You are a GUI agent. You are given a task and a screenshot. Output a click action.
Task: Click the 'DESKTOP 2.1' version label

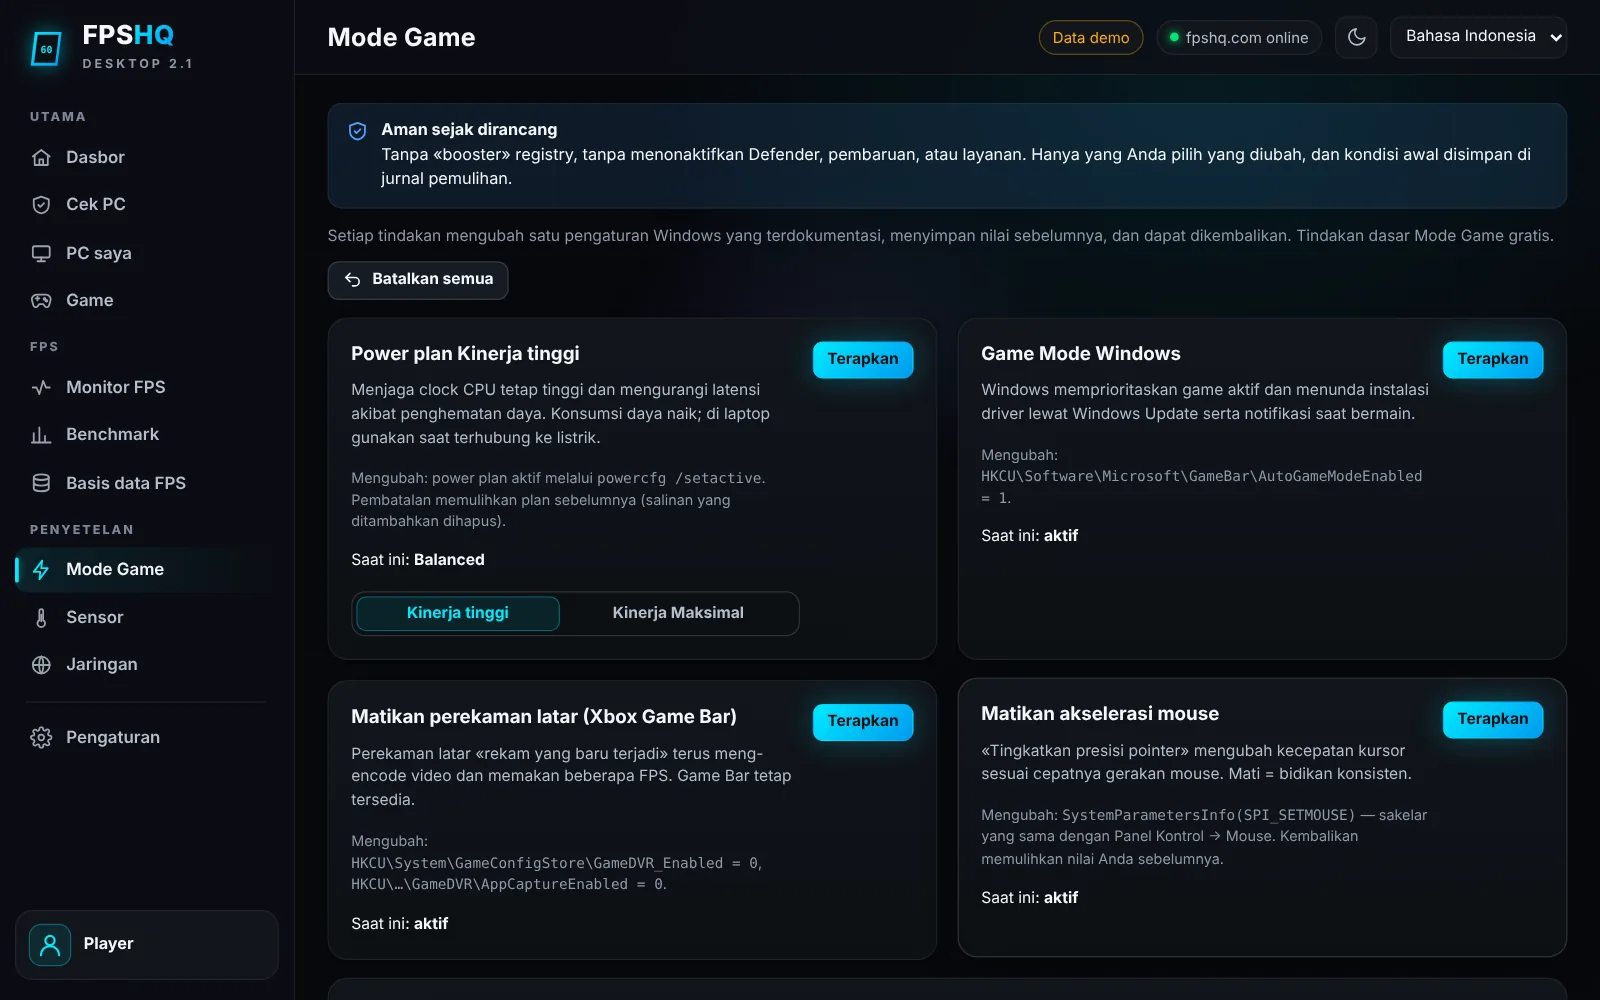pyautogui.click(x=138, y=64)
